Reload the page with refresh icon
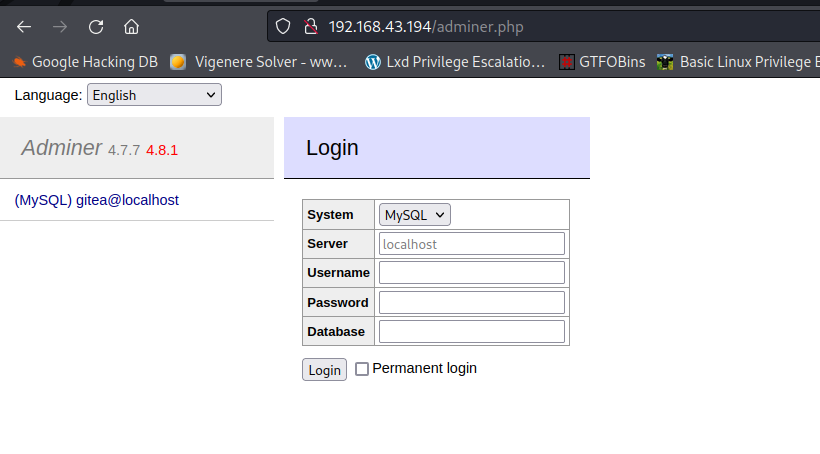820x454 pixels. coord(96,26)
